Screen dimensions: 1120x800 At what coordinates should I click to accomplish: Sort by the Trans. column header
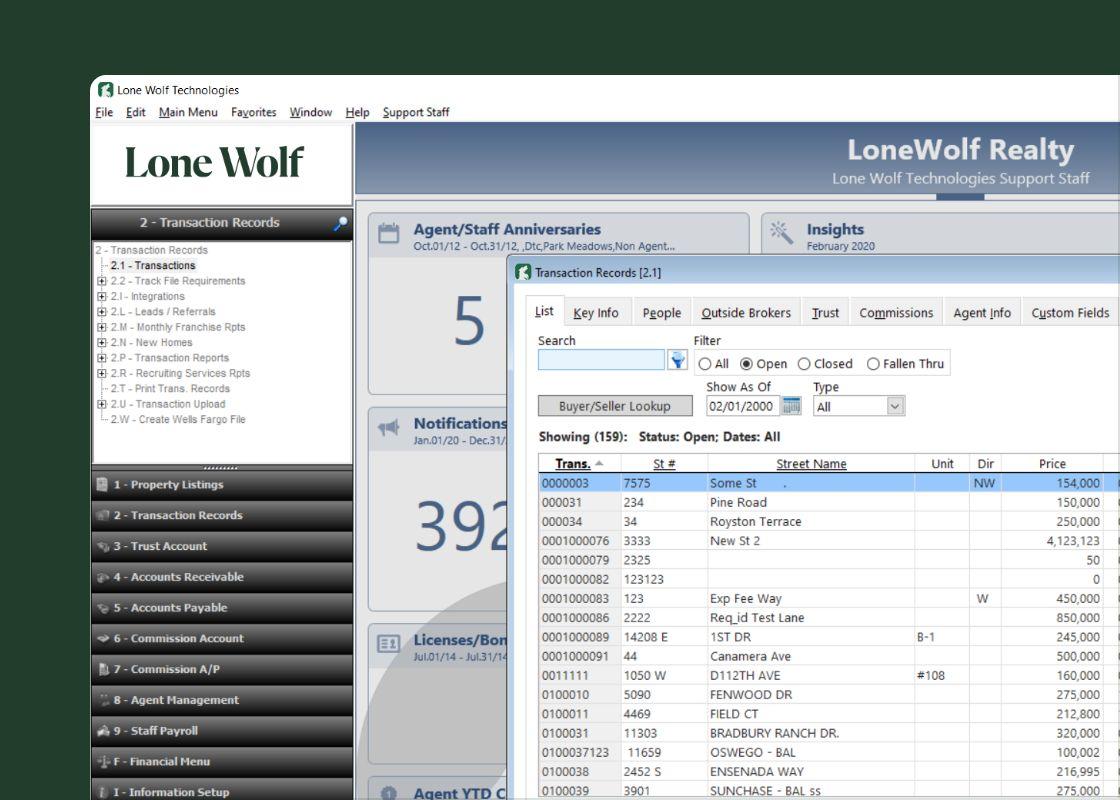pyautogui.click(x=579, y=464)
